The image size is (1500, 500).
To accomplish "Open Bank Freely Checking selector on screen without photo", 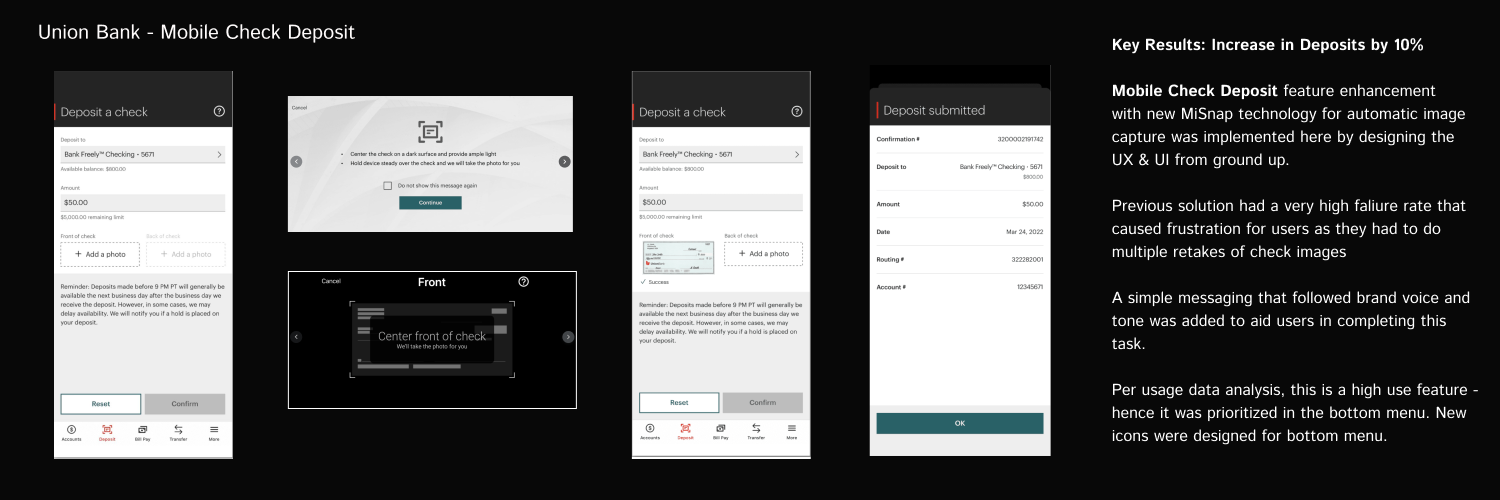I will tap(142, 155).
